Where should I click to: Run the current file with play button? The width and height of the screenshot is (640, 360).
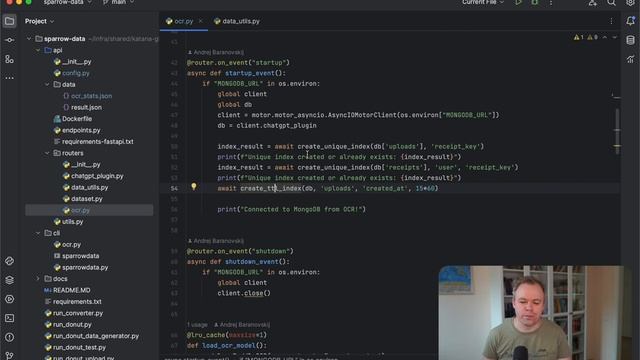pyautogui.click(x=518, y=2)
